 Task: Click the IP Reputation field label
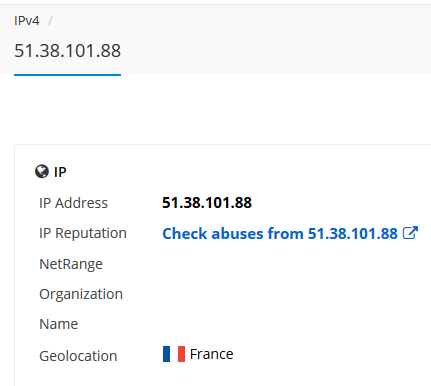click(x=83, y=233)
